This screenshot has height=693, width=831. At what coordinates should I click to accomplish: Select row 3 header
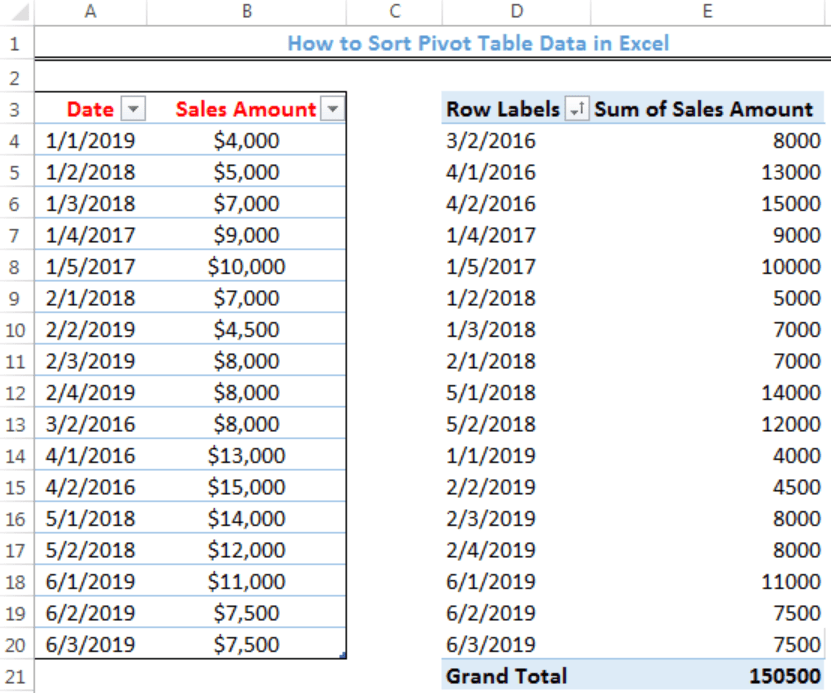pyautogui.click(x=16, y=109)
